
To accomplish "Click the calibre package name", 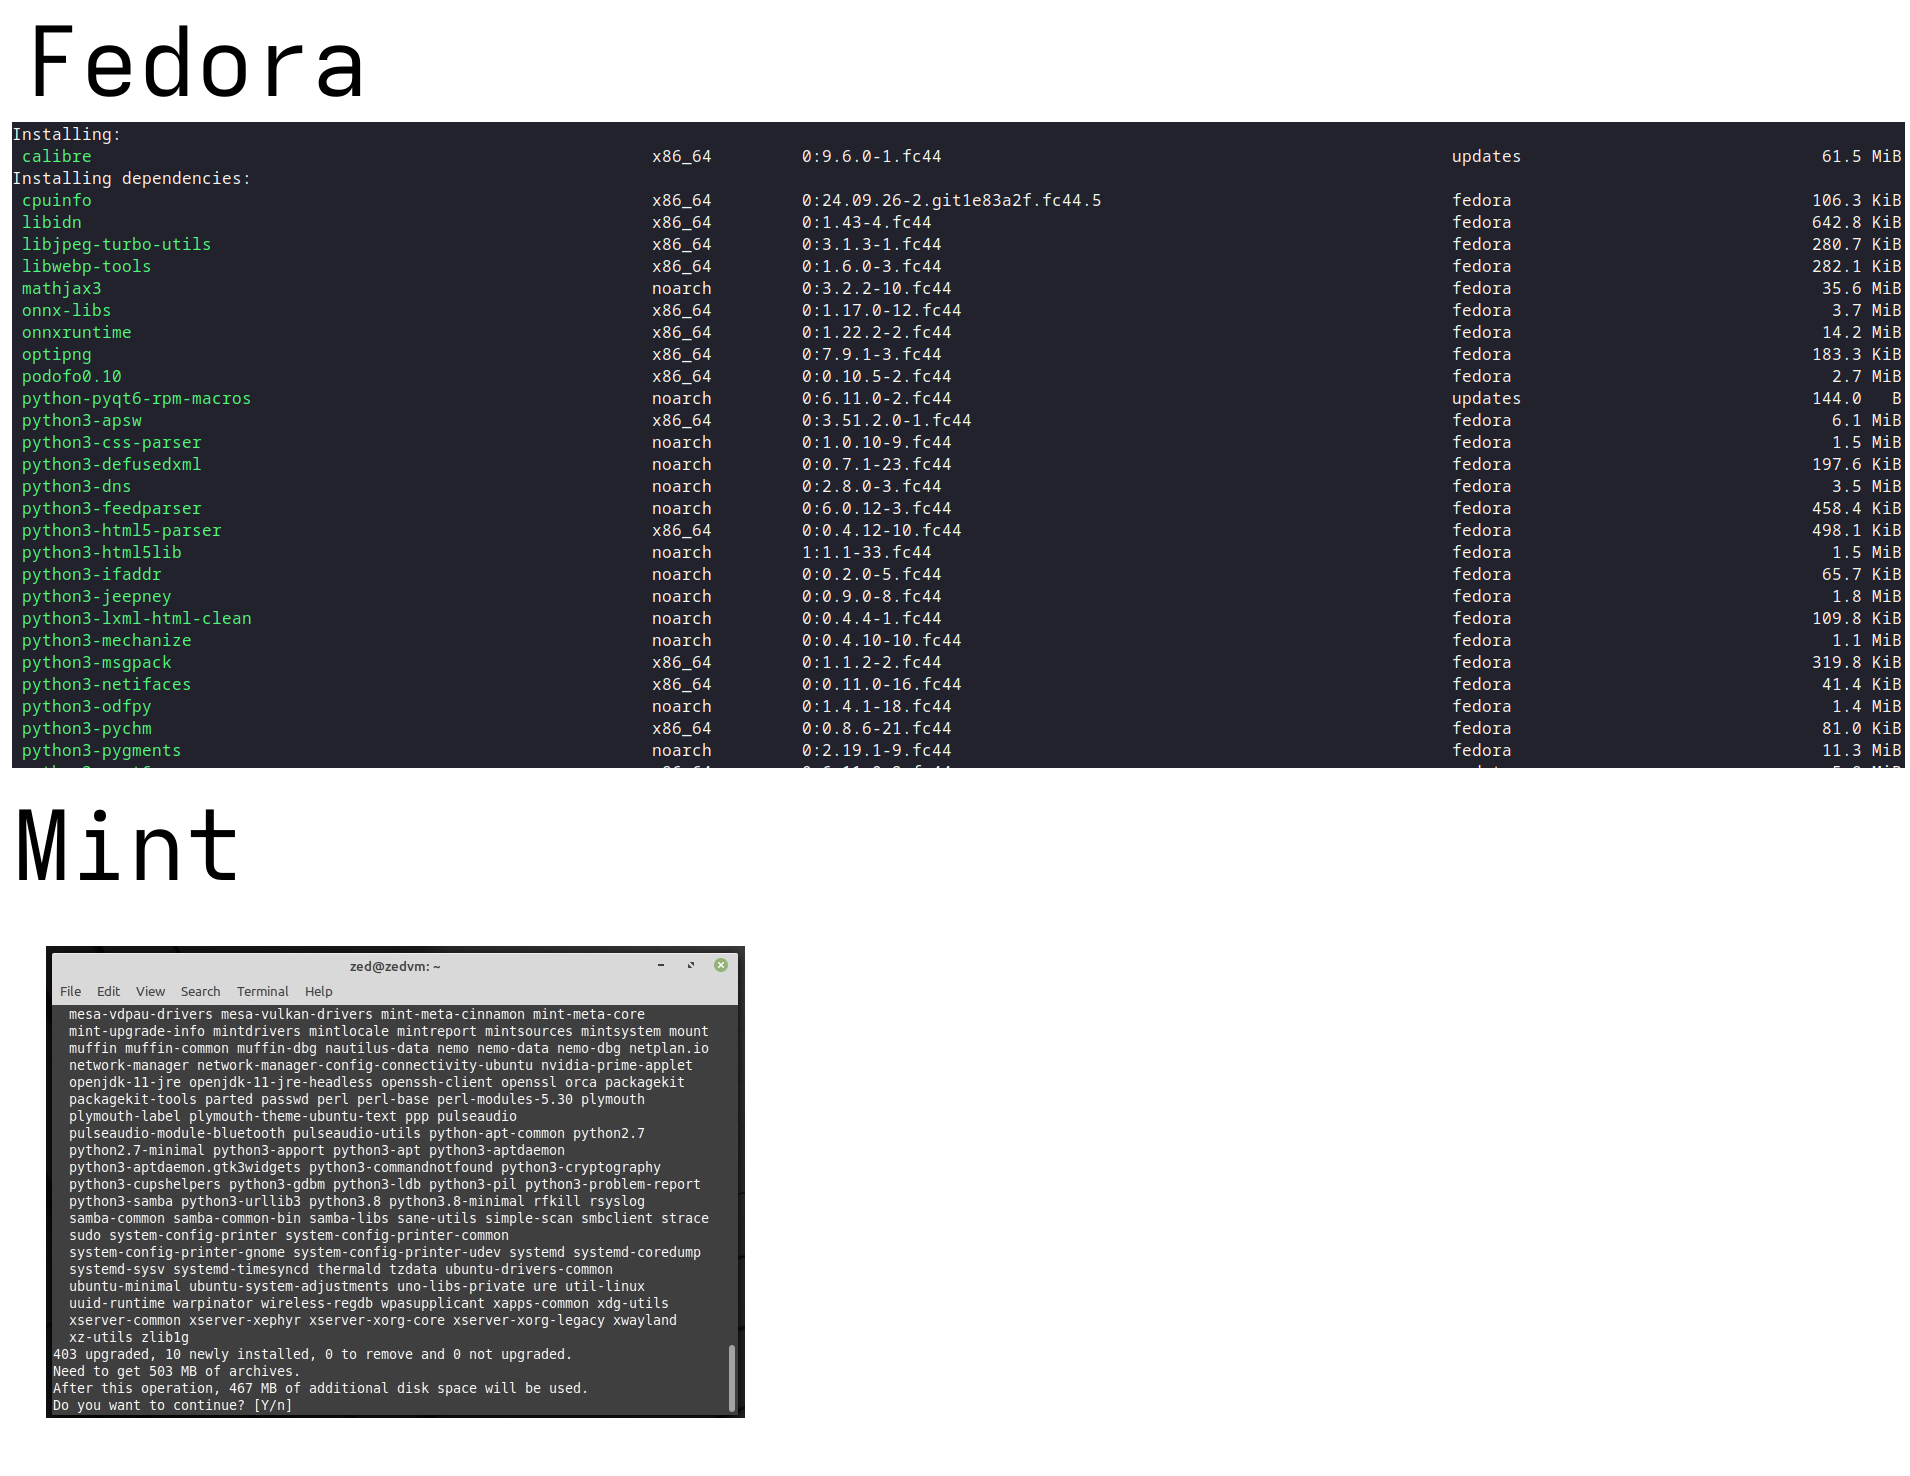I will click(x=56, y=156).
